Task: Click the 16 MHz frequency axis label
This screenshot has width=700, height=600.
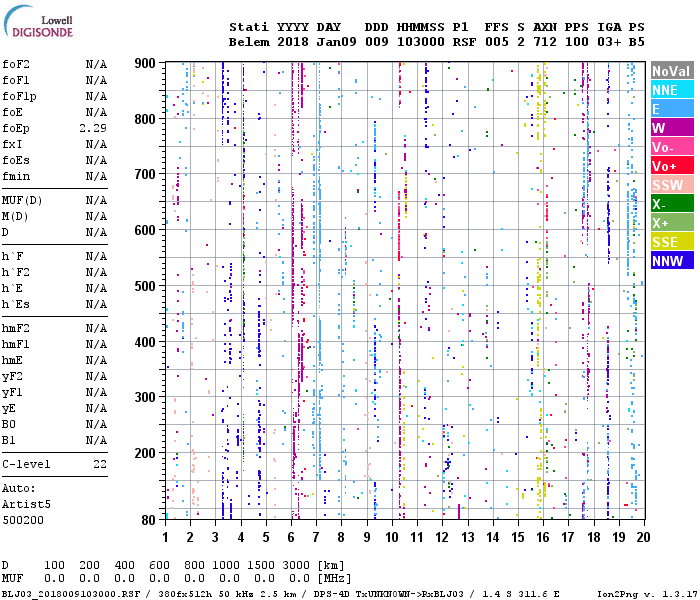Action: [x=543, y=537]
